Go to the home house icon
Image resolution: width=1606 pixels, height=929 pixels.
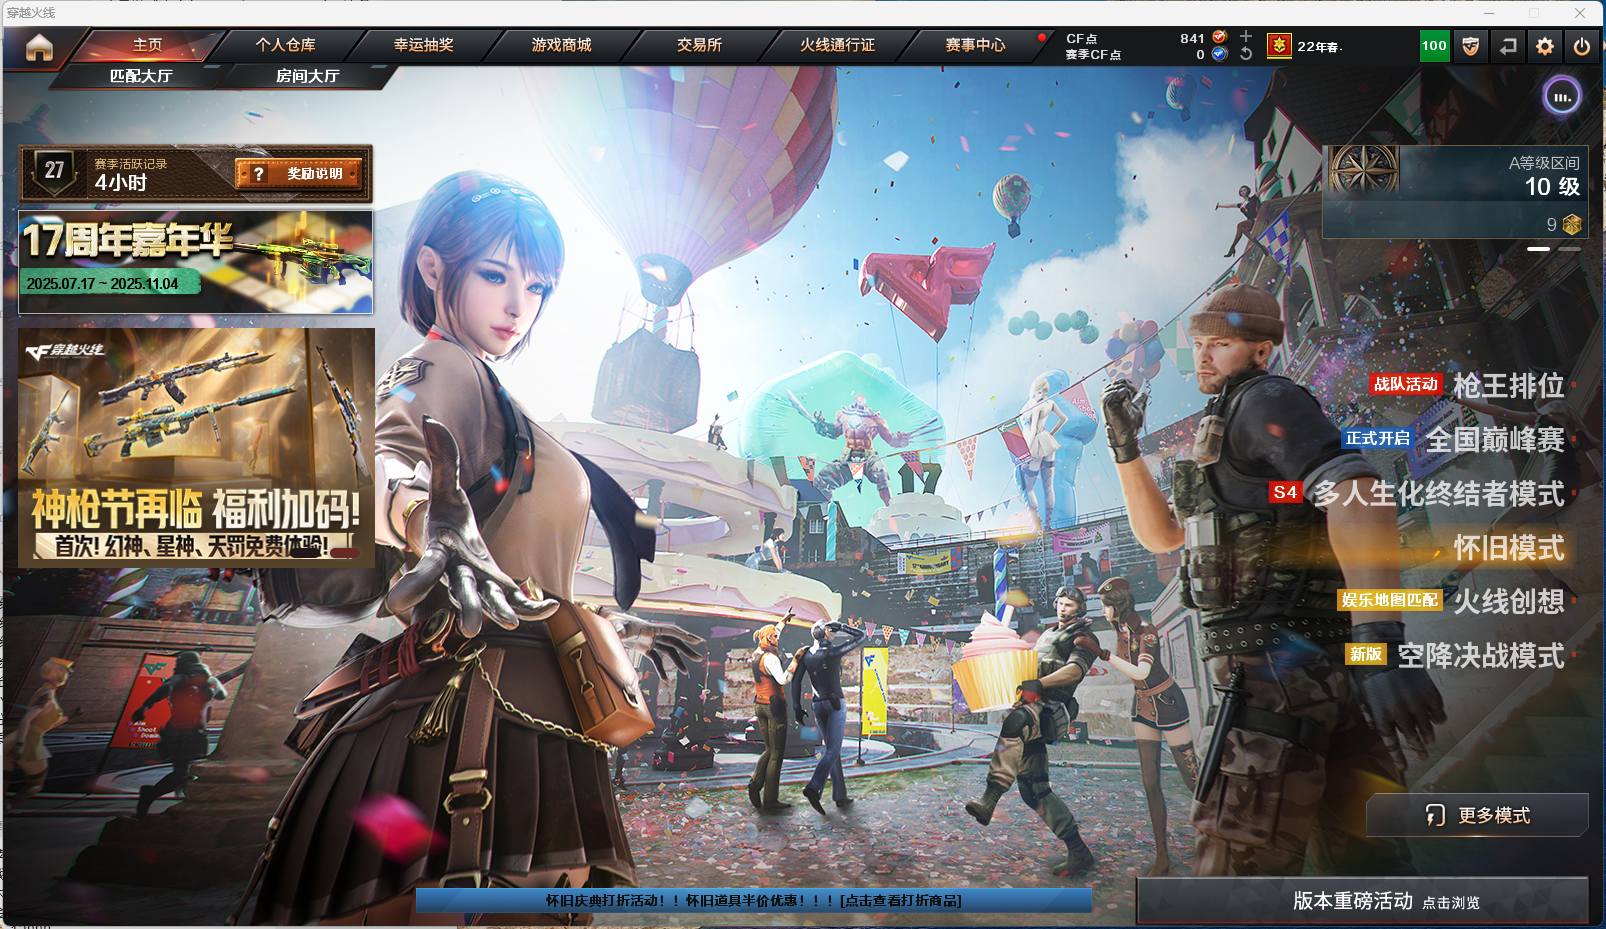pos(39,47)
